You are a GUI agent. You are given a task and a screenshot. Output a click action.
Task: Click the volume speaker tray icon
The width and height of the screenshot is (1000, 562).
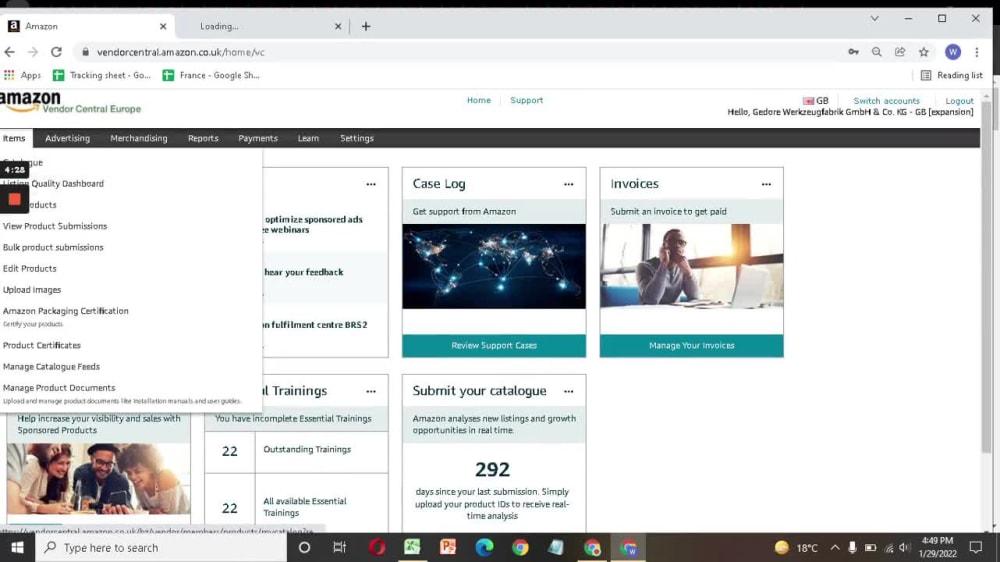[x=904, y=547]
